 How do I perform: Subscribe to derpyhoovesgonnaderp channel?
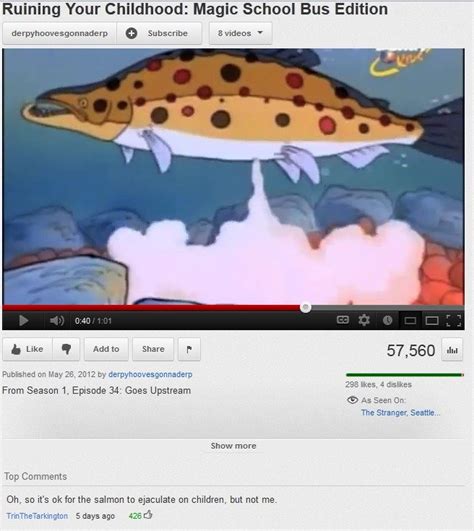click(x=159, y=33)
